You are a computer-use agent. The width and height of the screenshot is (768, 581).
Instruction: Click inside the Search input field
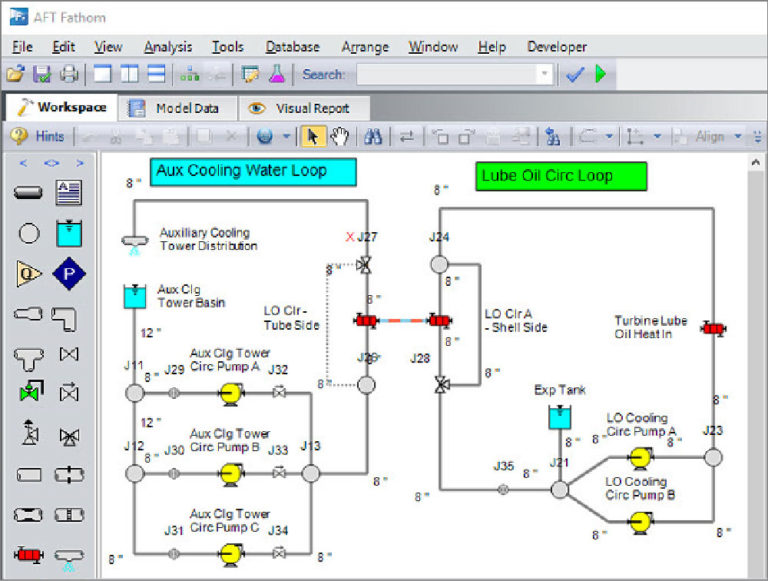point(447,74)
